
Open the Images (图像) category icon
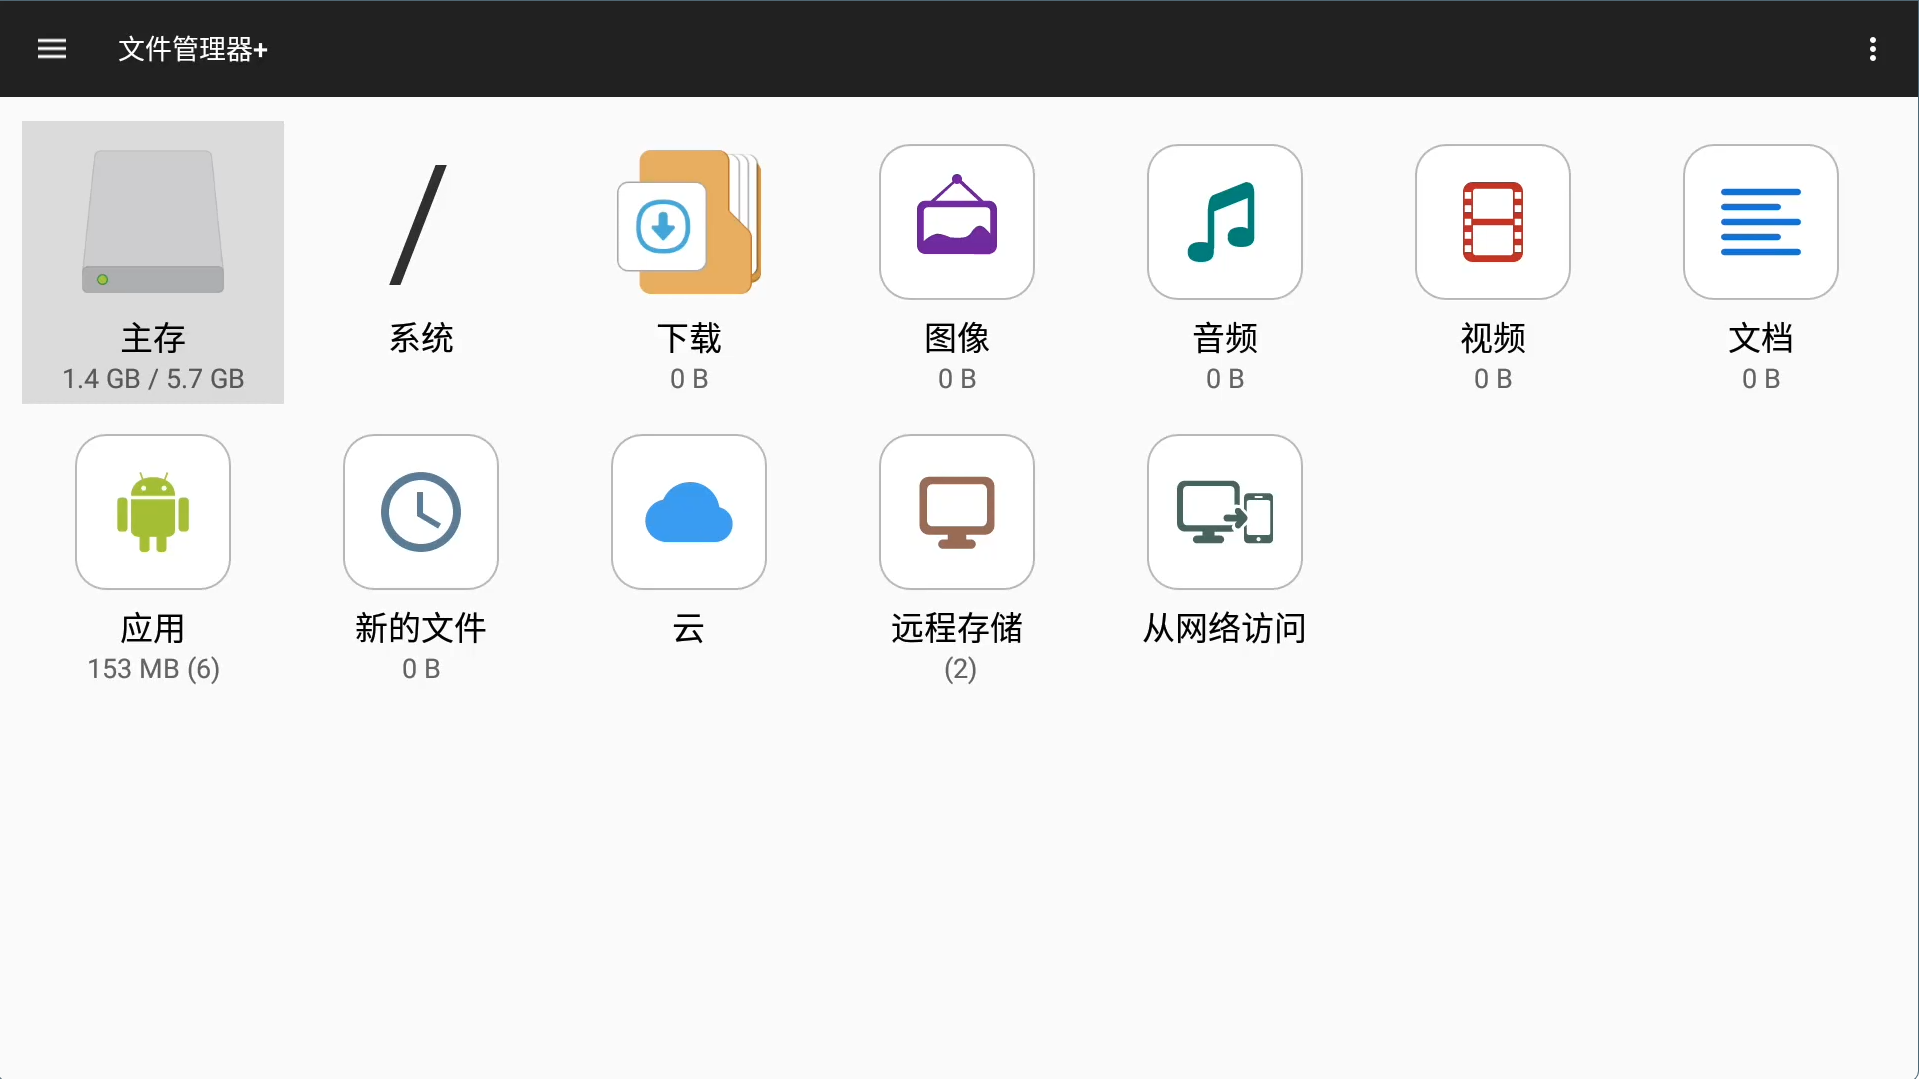pyautogui.click(x=957, y=222)
